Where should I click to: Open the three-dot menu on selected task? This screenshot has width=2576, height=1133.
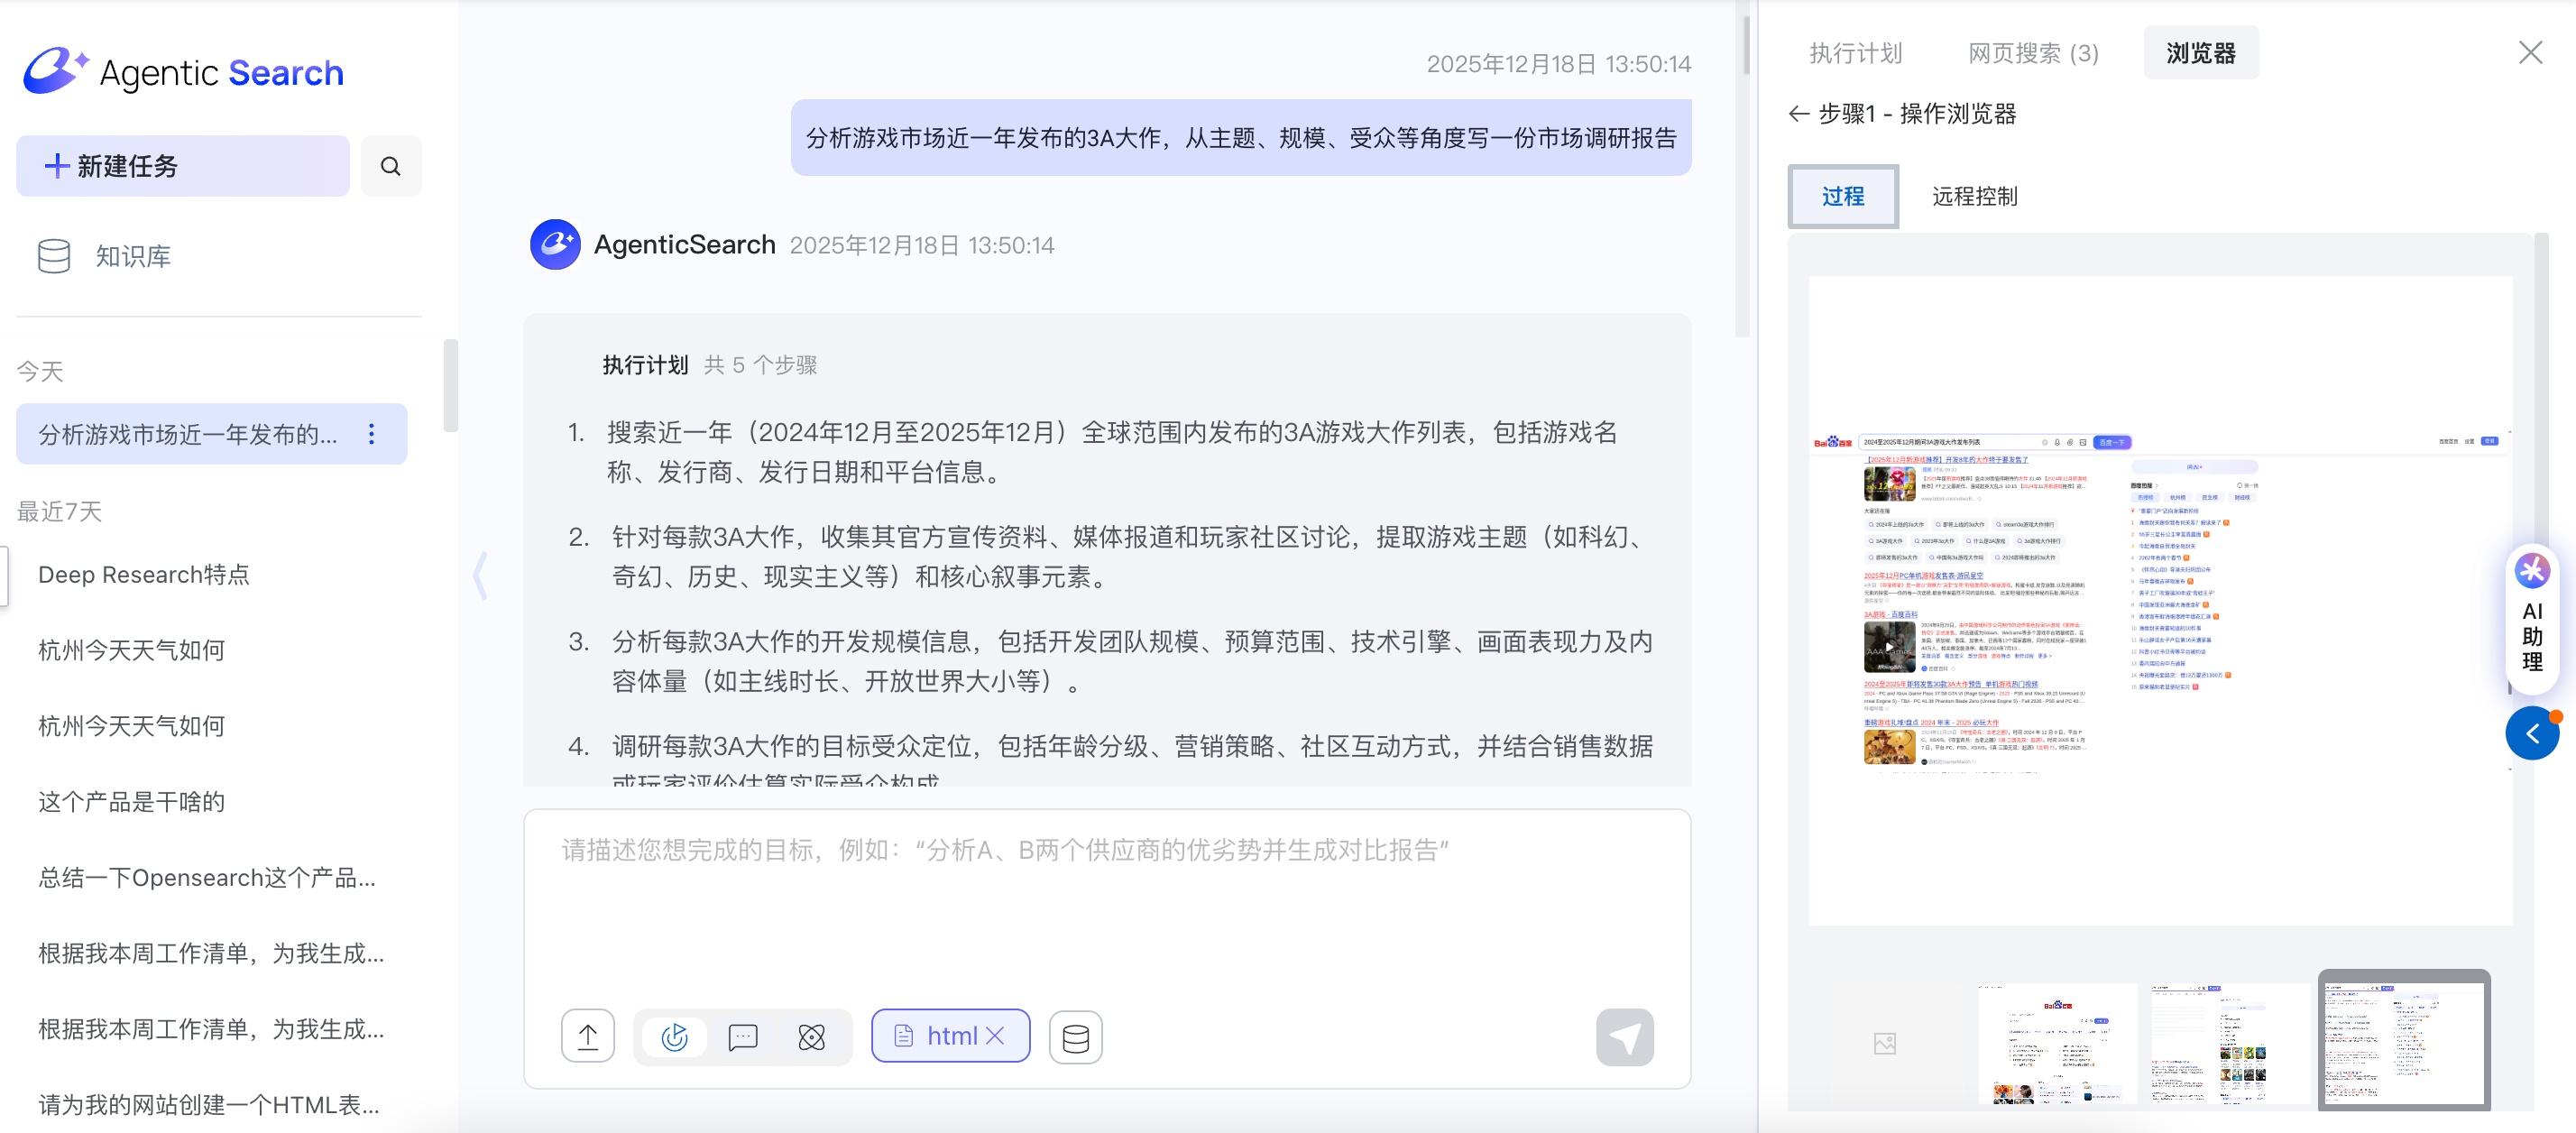(372, 433)
